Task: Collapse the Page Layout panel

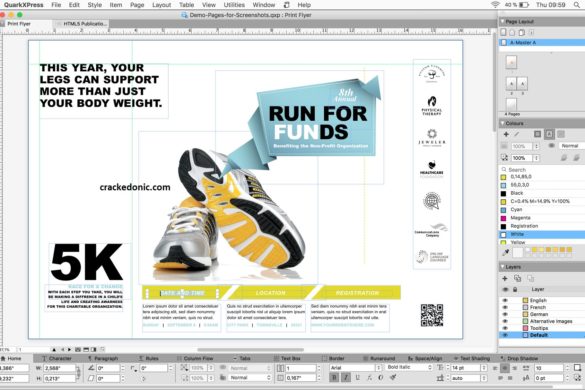Action: (502, 22)
